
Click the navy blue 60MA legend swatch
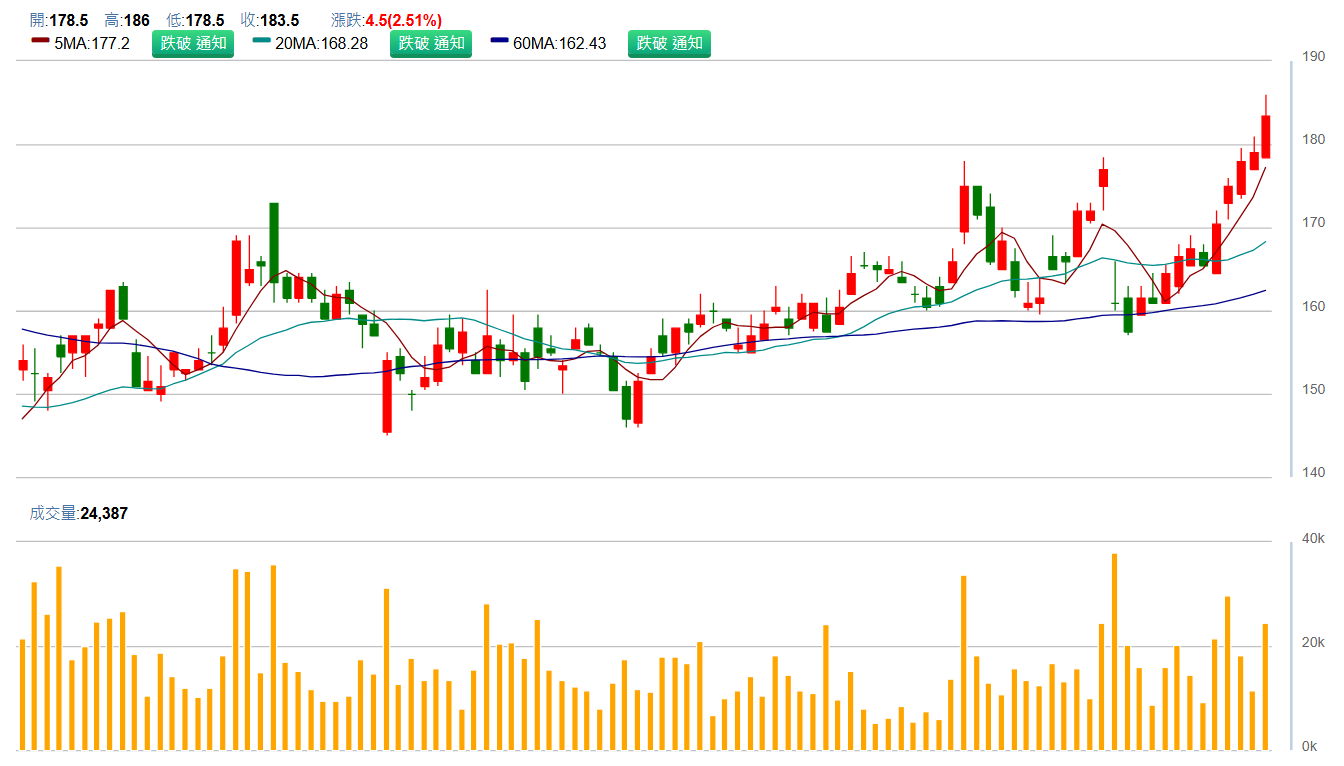point(500,42)
